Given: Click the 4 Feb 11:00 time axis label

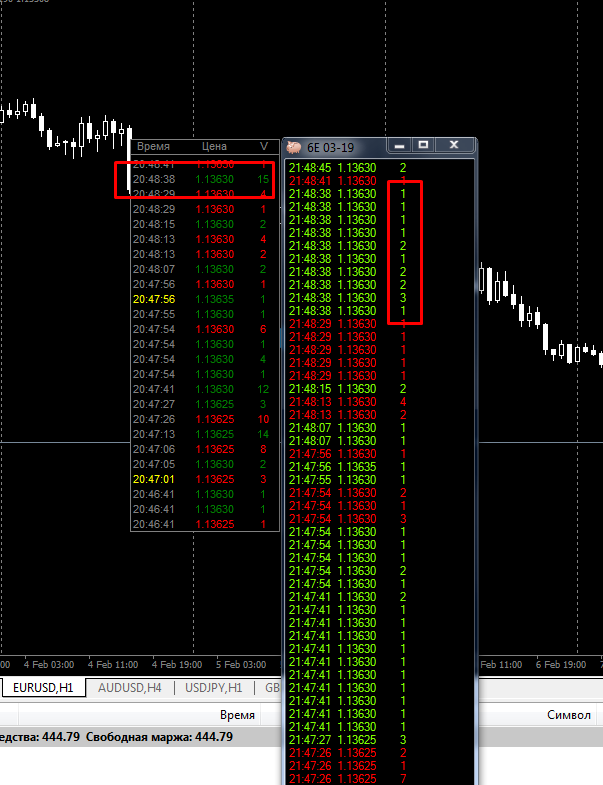Looking at the screenshot, I should point(113,665).
